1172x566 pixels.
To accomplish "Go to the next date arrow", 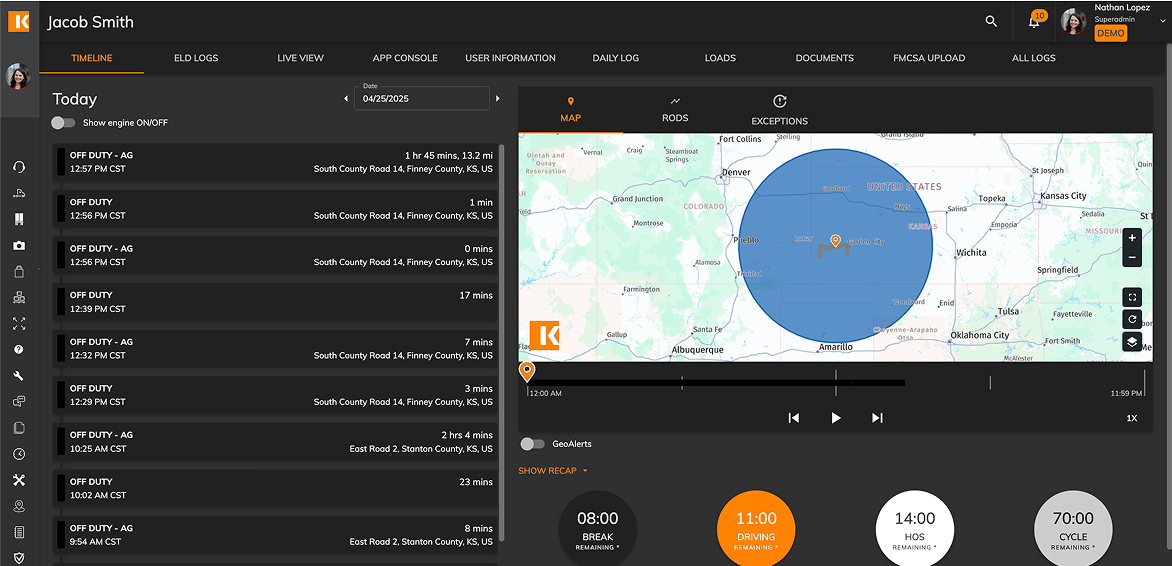I will pyautogui.click(x=498, y=98).
